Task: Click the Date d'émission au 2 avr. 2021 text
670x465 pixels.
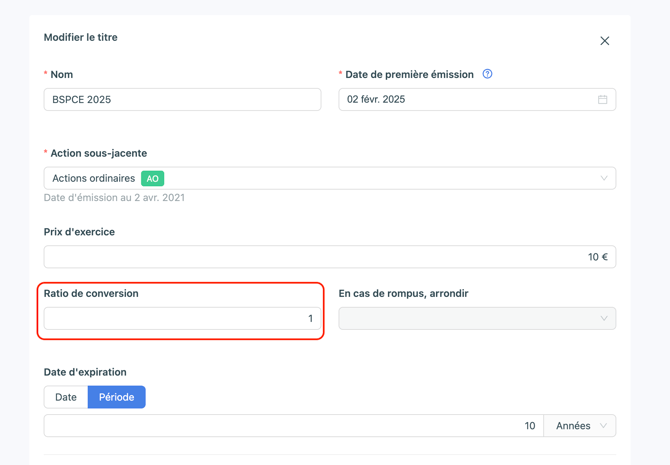Action: pyautogui.click(x=114, y=198)
